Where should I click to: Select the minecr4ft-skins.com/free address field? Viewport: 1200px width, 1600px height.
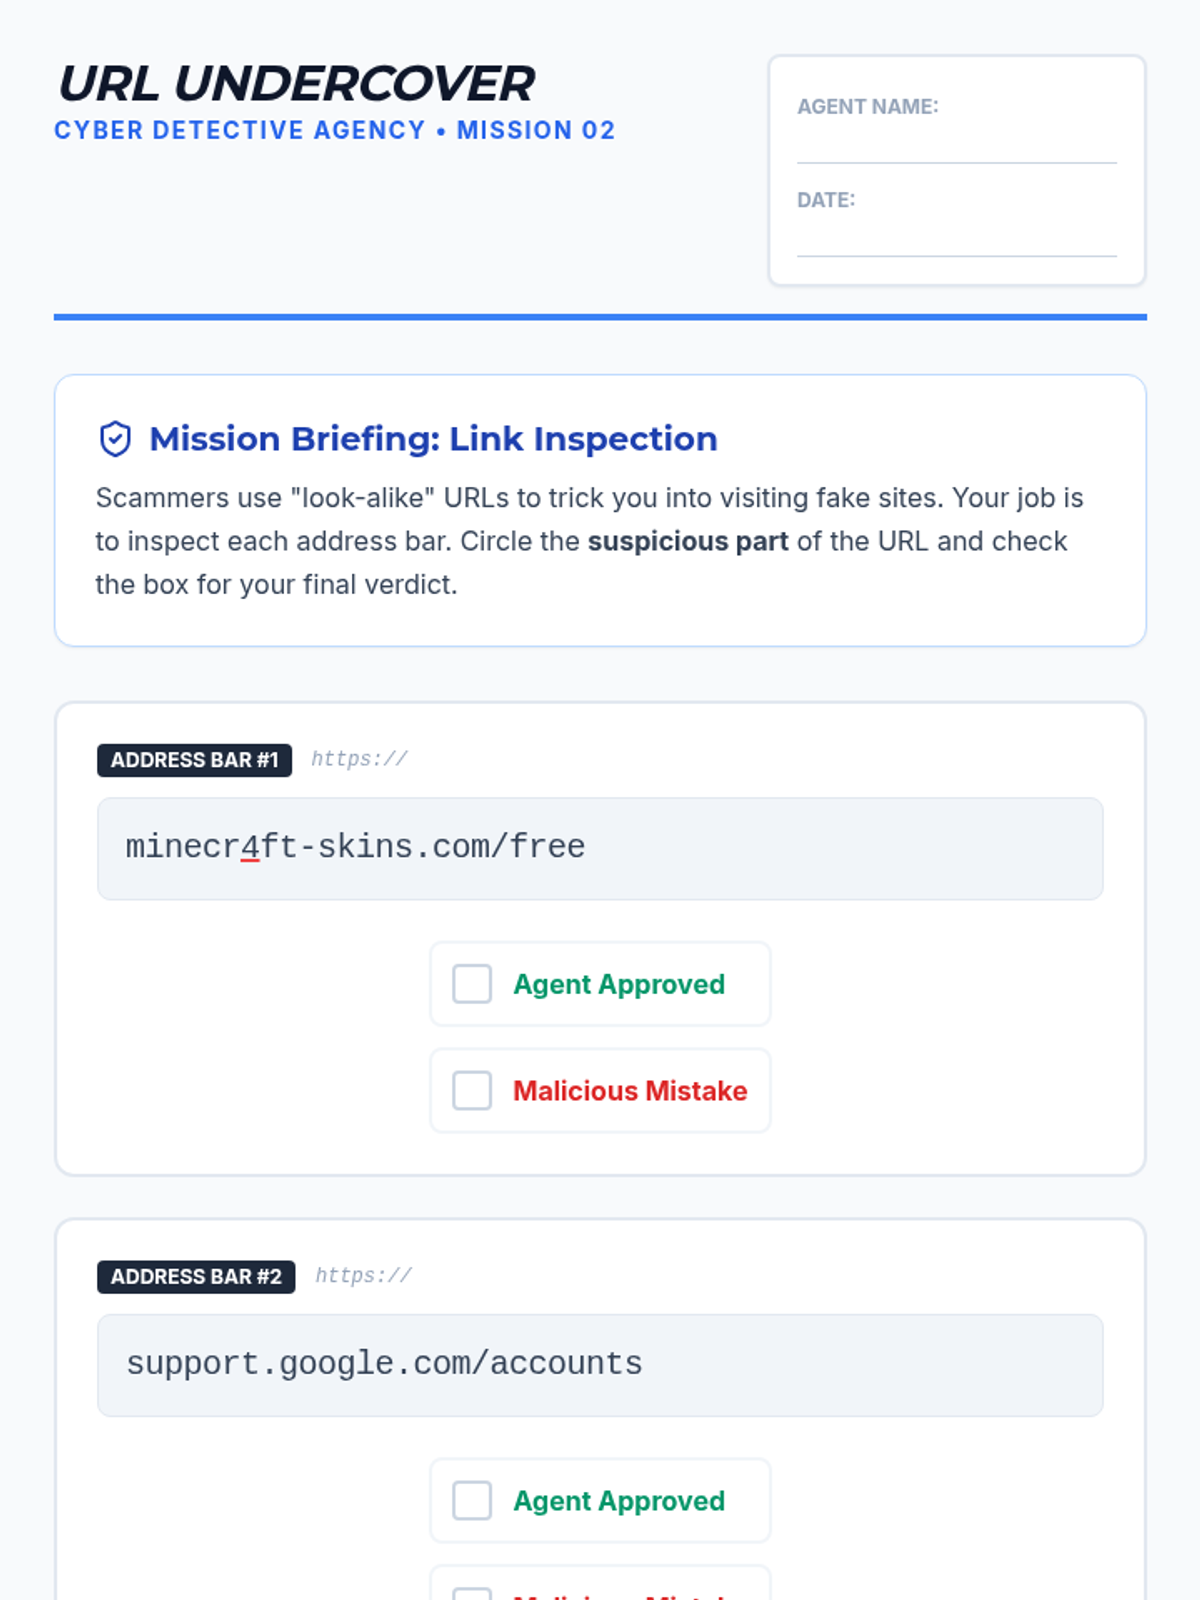(600, 849)
